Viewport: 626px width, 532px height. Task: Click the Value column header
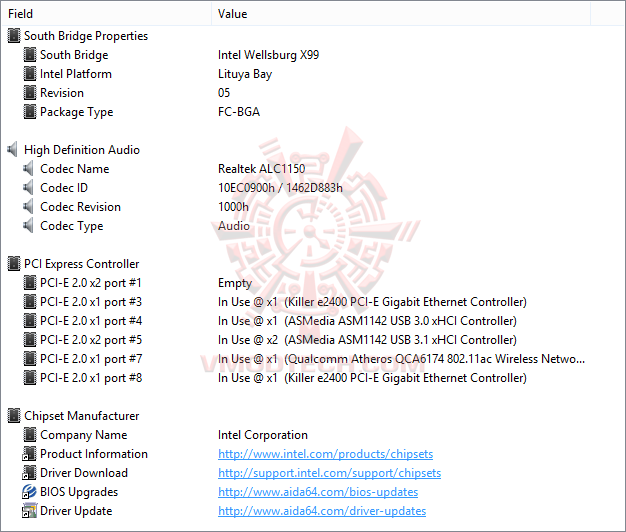click(401, 14)
